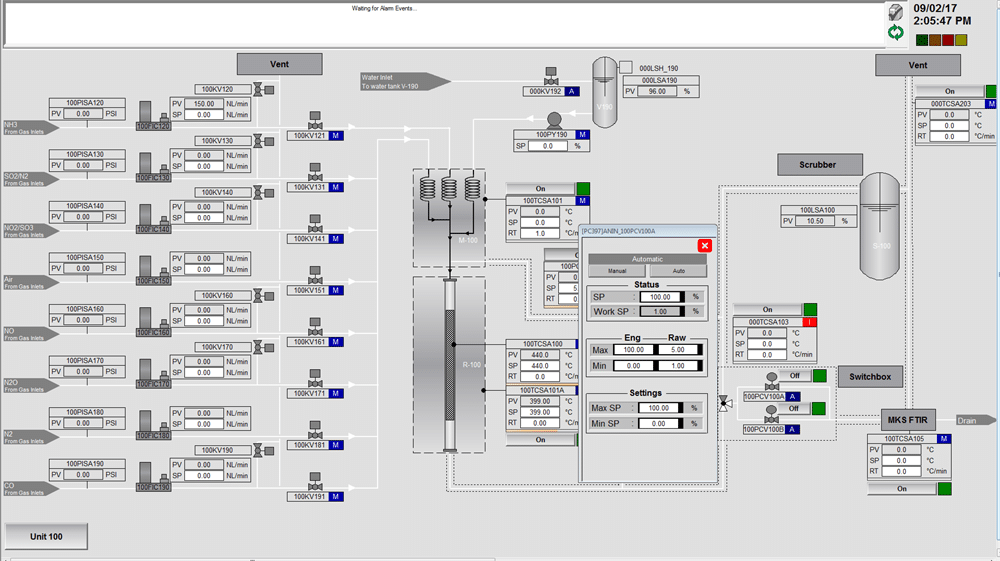
Task: Click the 100KV120 vent valve icon
Action: click(x=263, y=90)
